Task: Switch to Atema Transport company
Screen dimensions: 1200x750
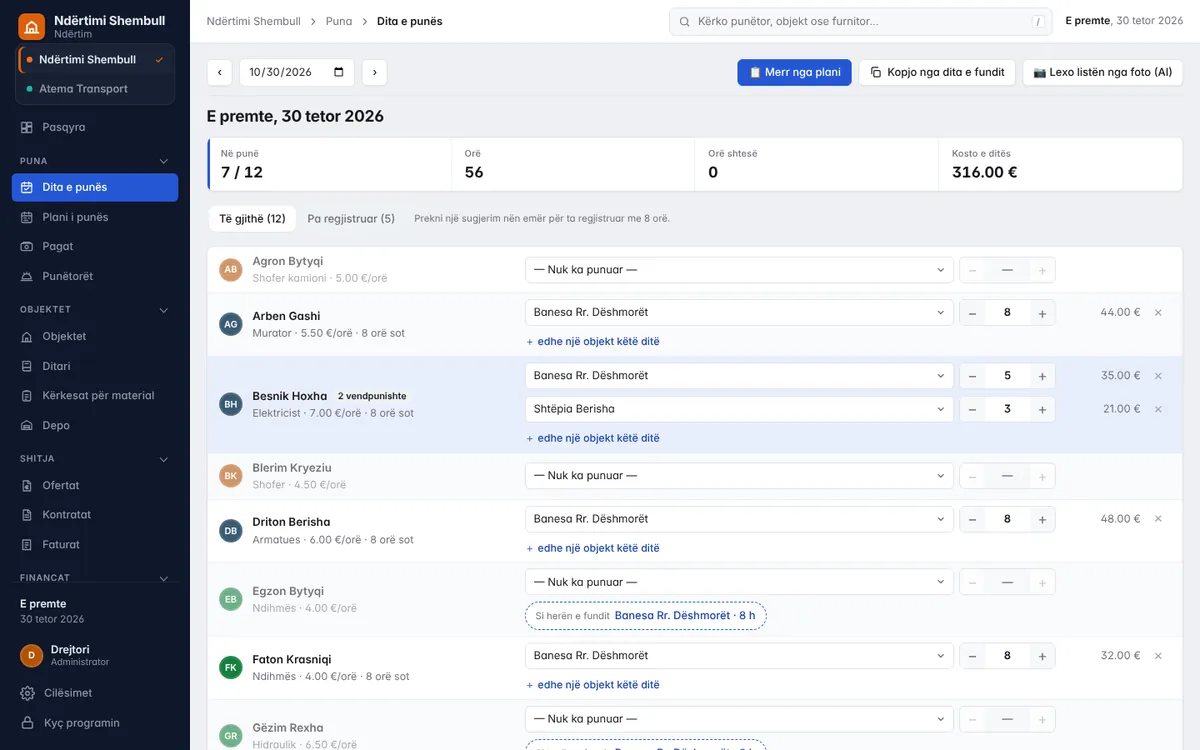Action: click(95, 89)
